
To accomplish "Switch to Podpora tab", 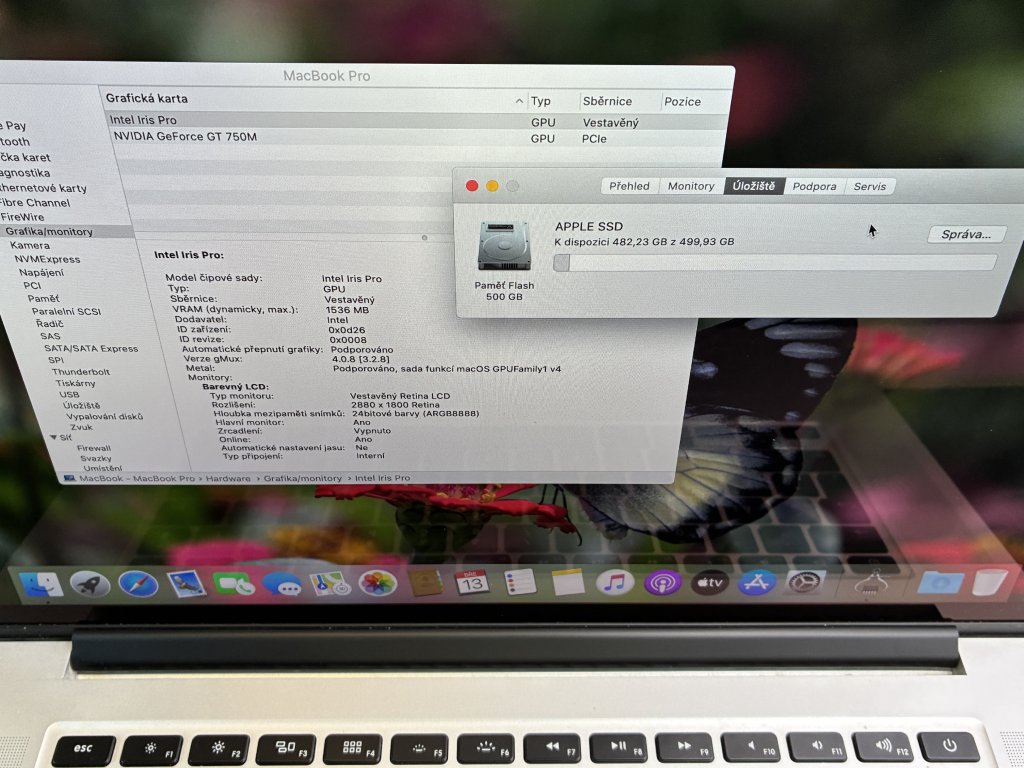I will (x=814, y=186).
